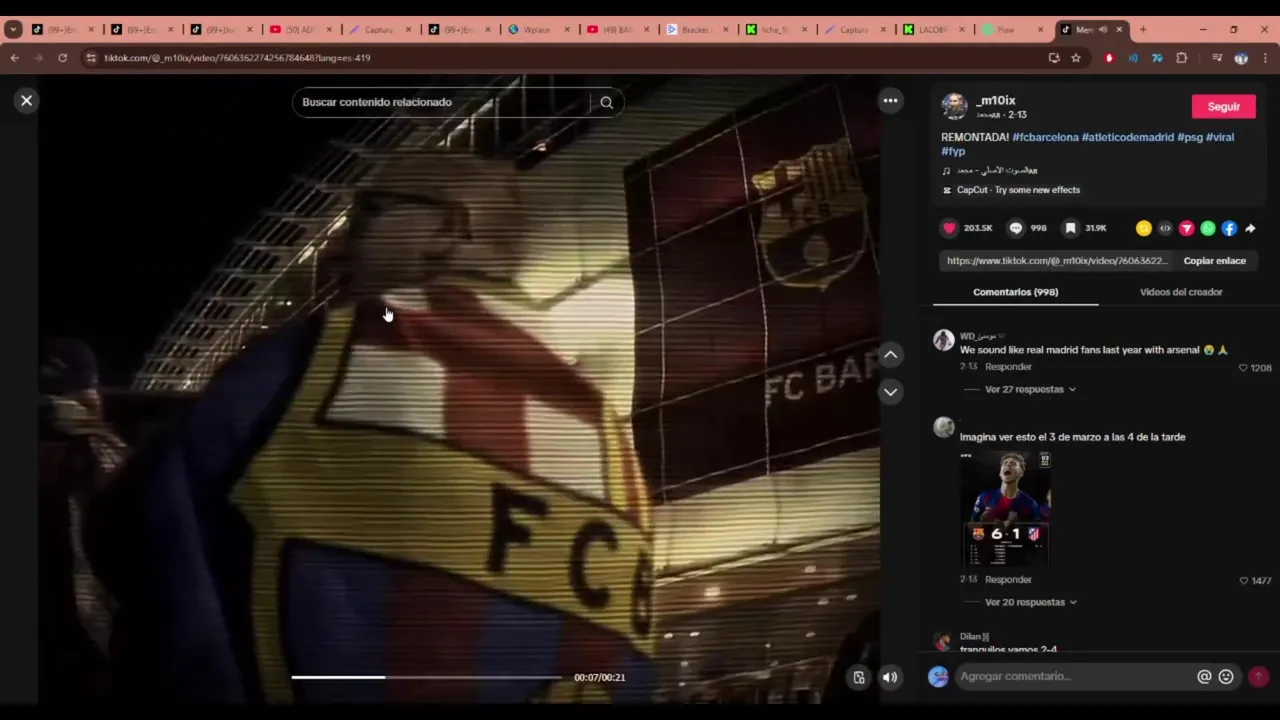The image size is (1280, 720).
Task: Share video via WhatsApp icon
Action: click(x=1208, y=228)
